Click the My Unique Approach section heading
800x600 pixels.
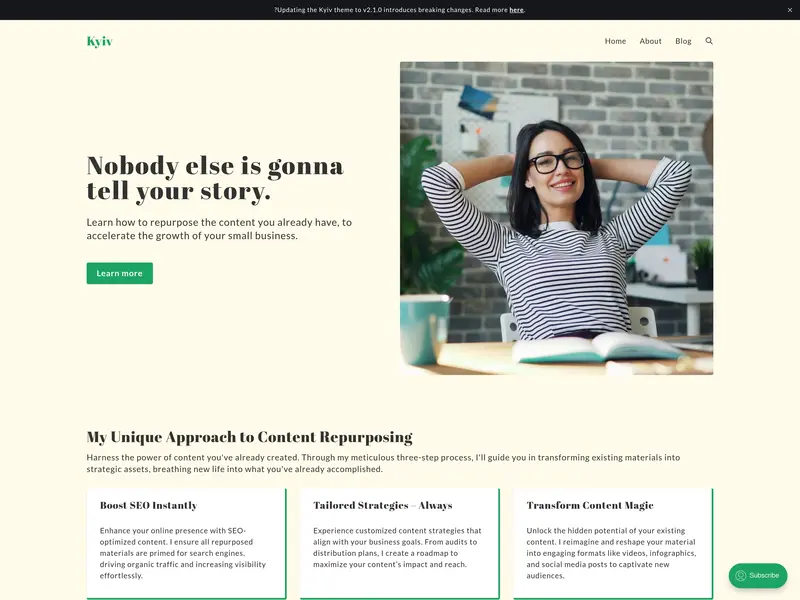[249, 437]
